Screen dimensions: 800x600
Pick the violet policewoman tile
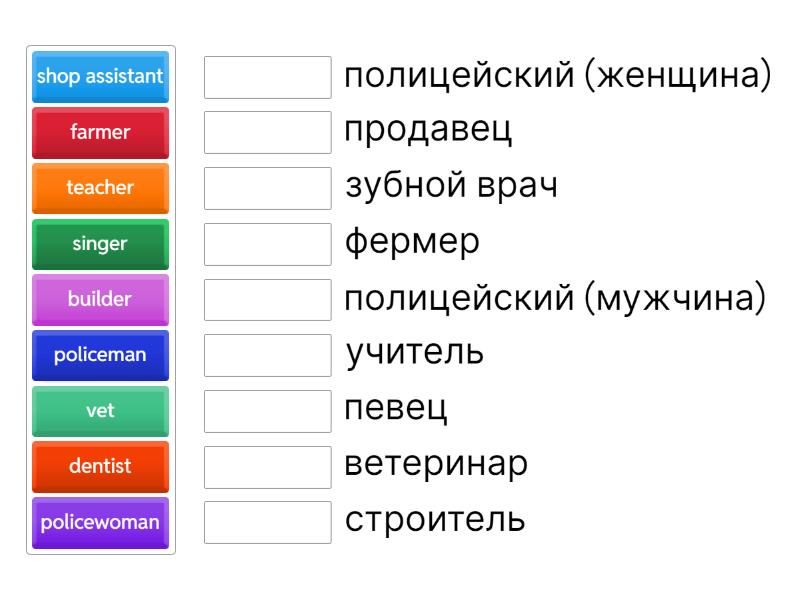click(x=100, y=522)
